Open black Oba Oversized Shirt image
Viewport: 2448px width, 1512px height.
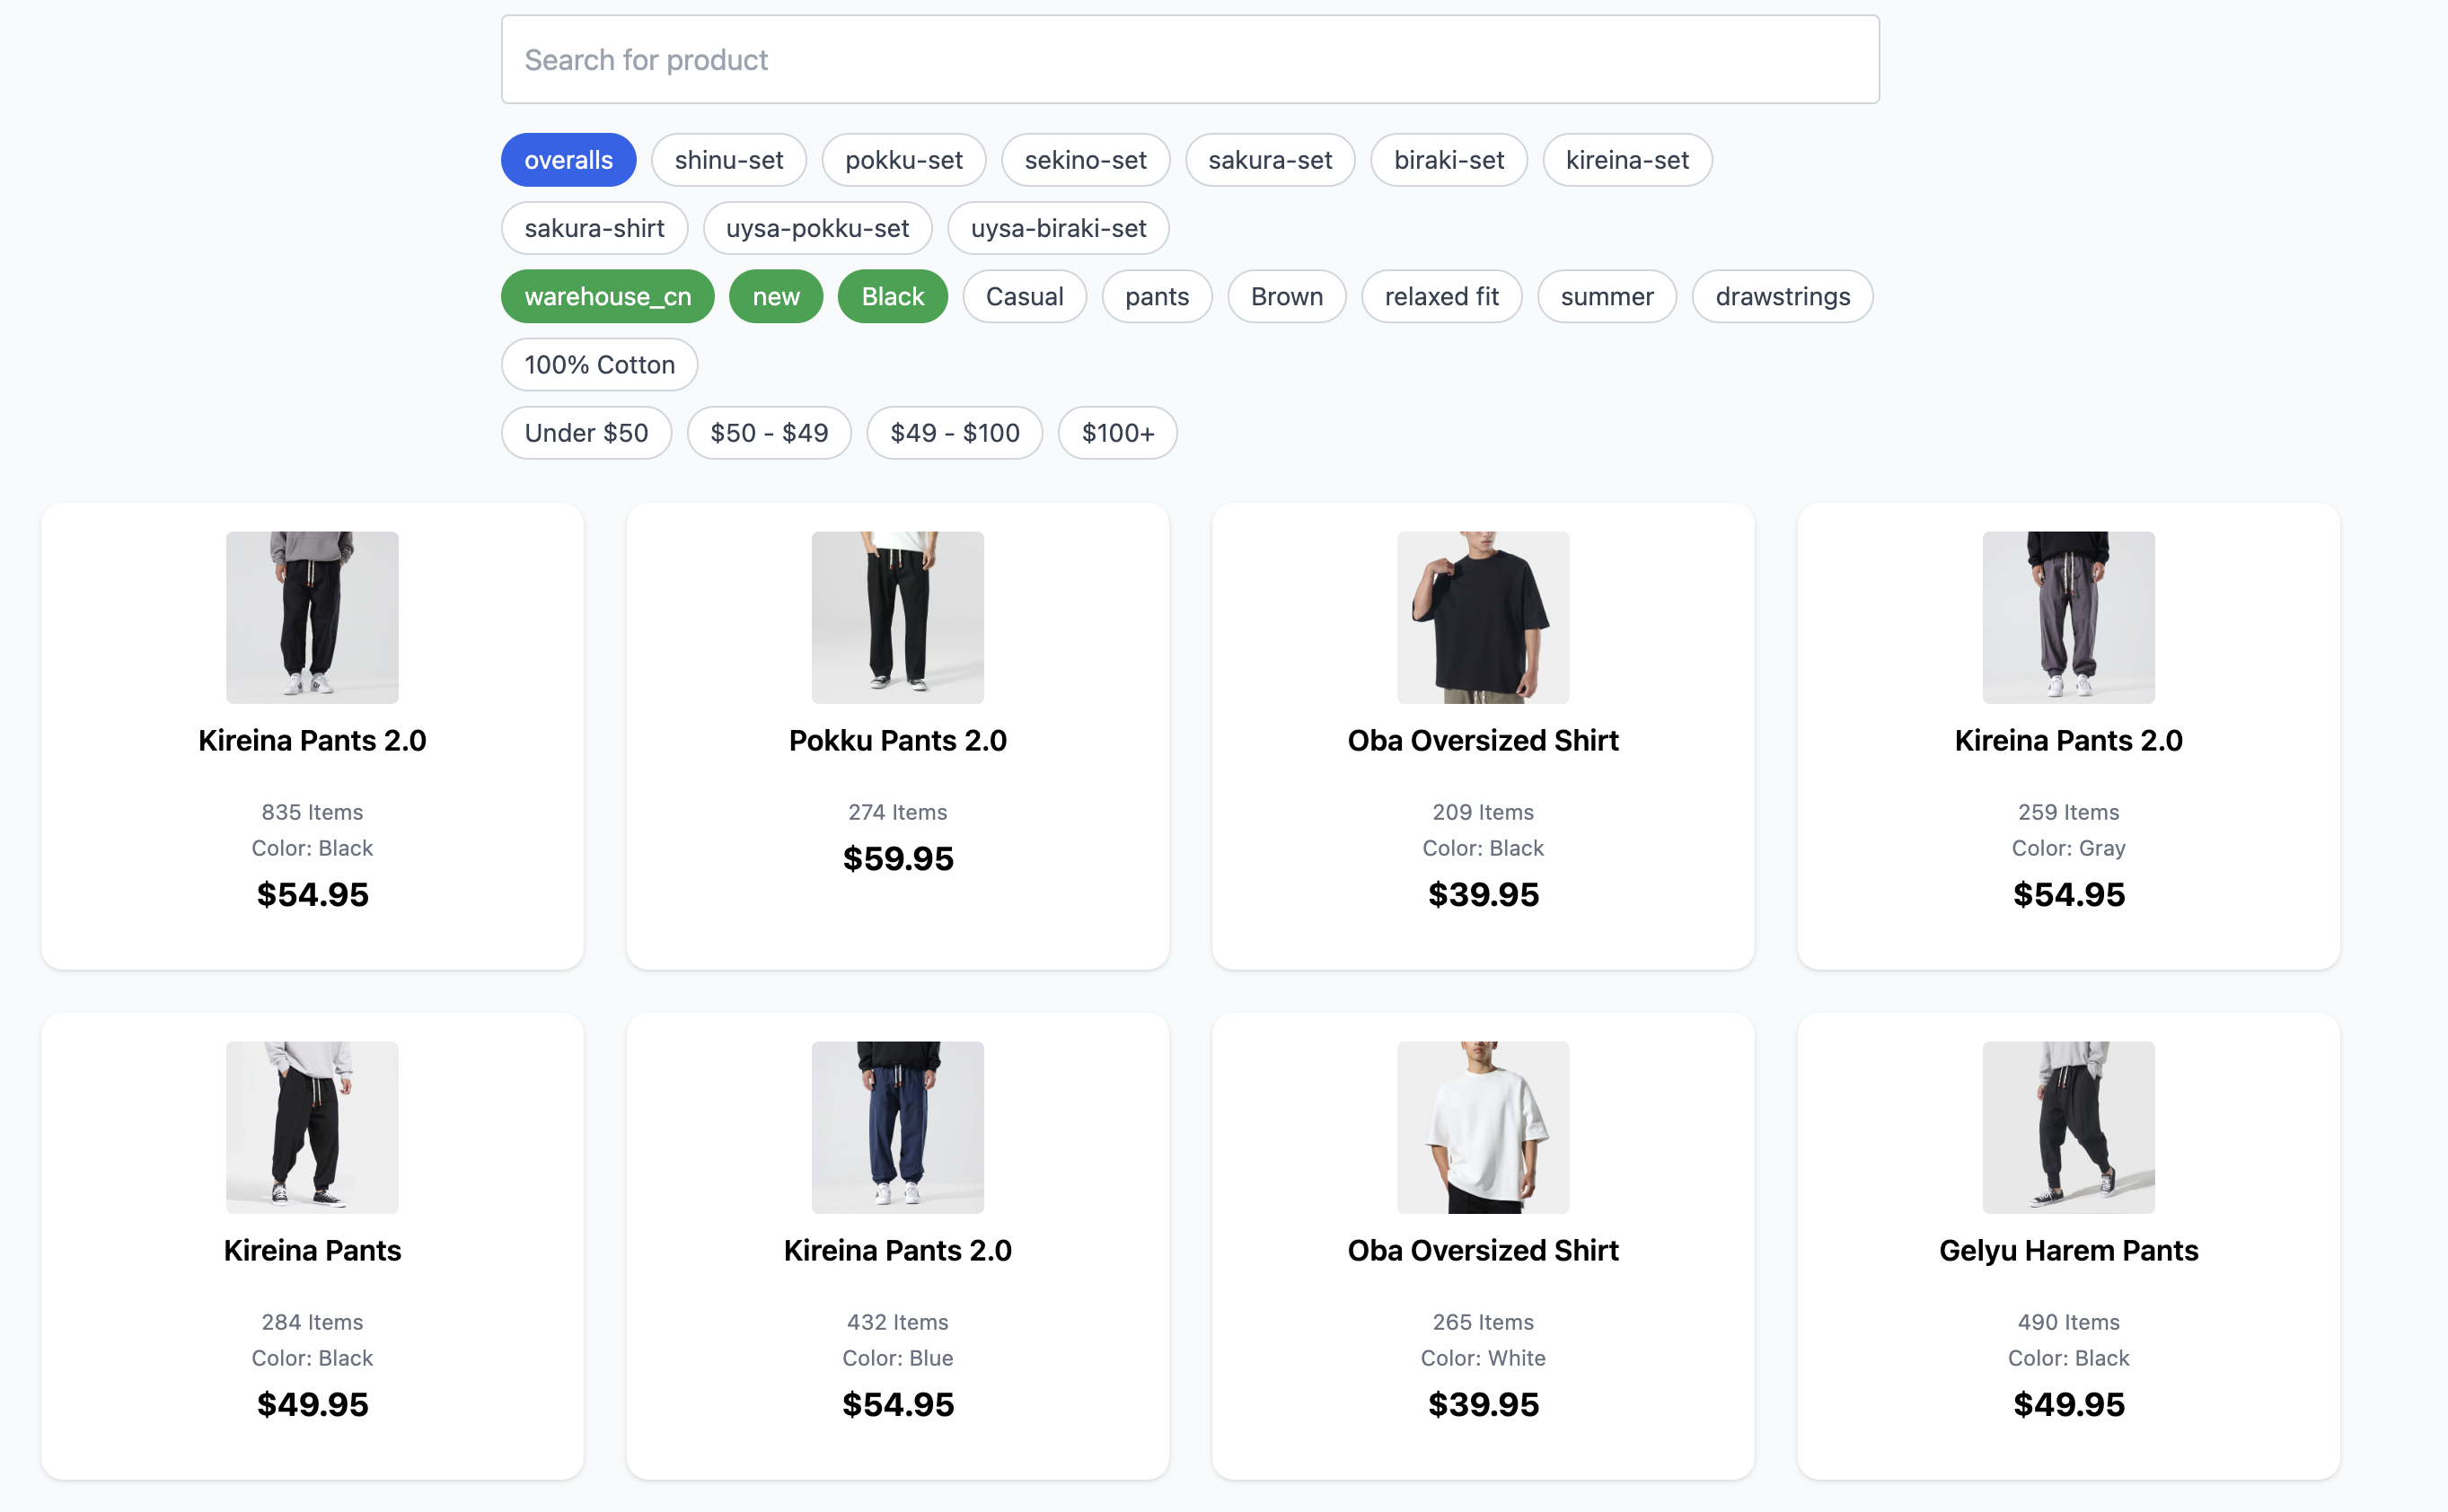pyautogui.click(x=1483, y=617)
